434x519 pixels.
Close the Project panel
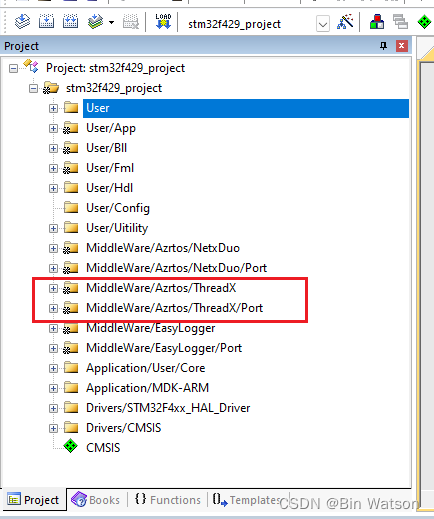pyautogui.click(x=401, y=46)
